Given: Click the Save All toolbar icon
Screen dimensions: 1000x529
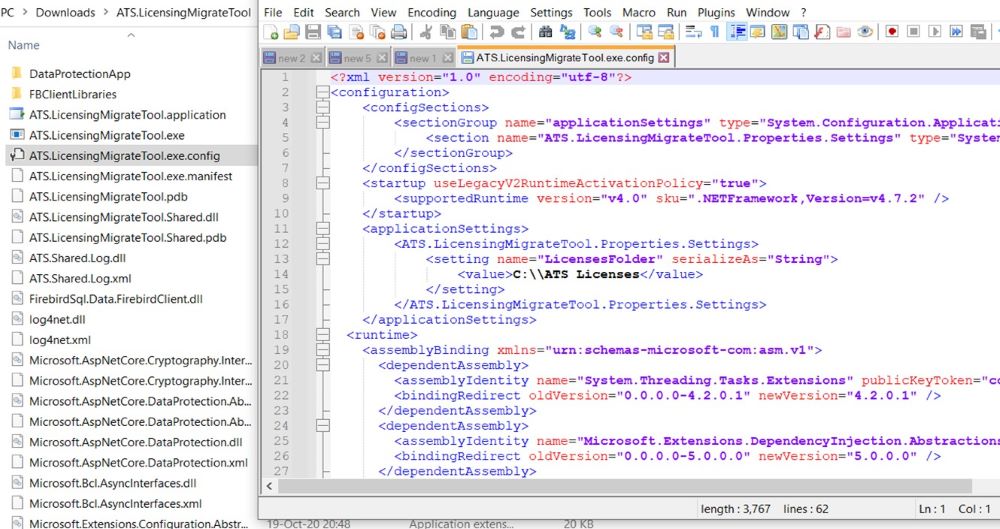Looking at the screenshot, I should 332,32.
